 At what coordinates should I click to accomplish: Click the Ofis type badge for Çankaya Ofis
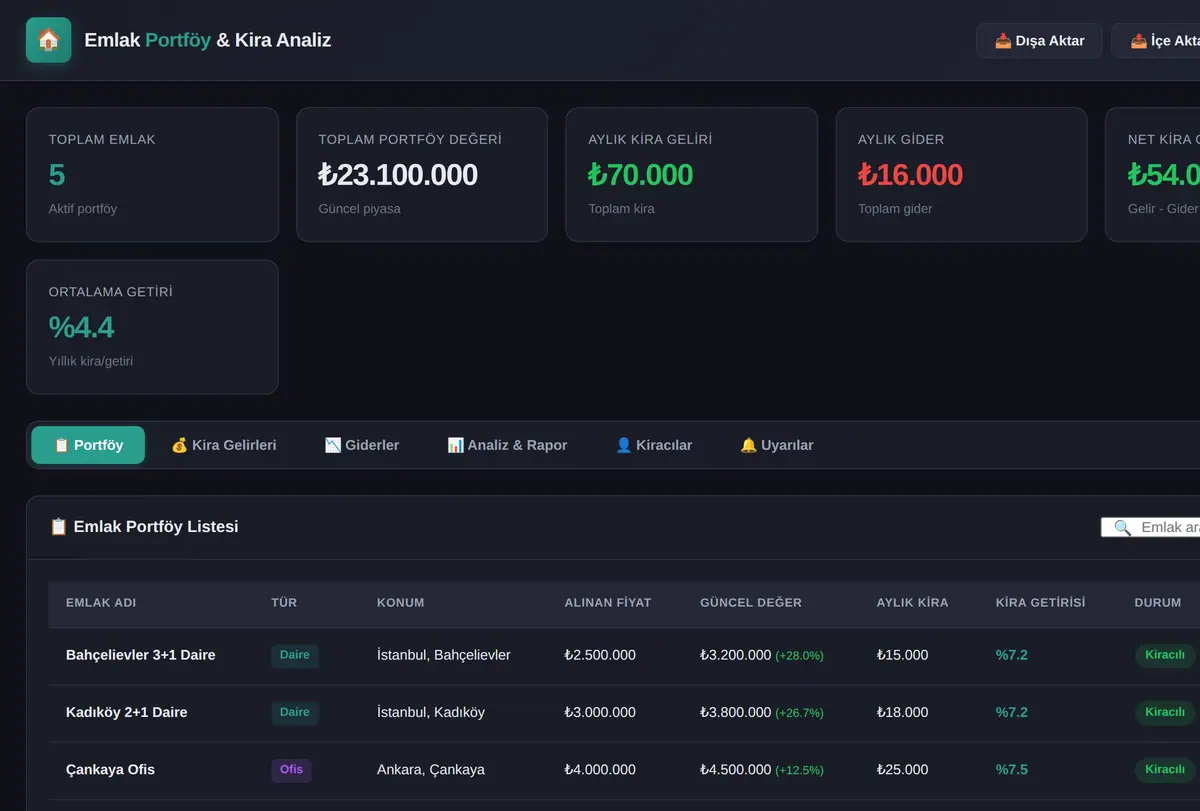[x=291, y=770]
